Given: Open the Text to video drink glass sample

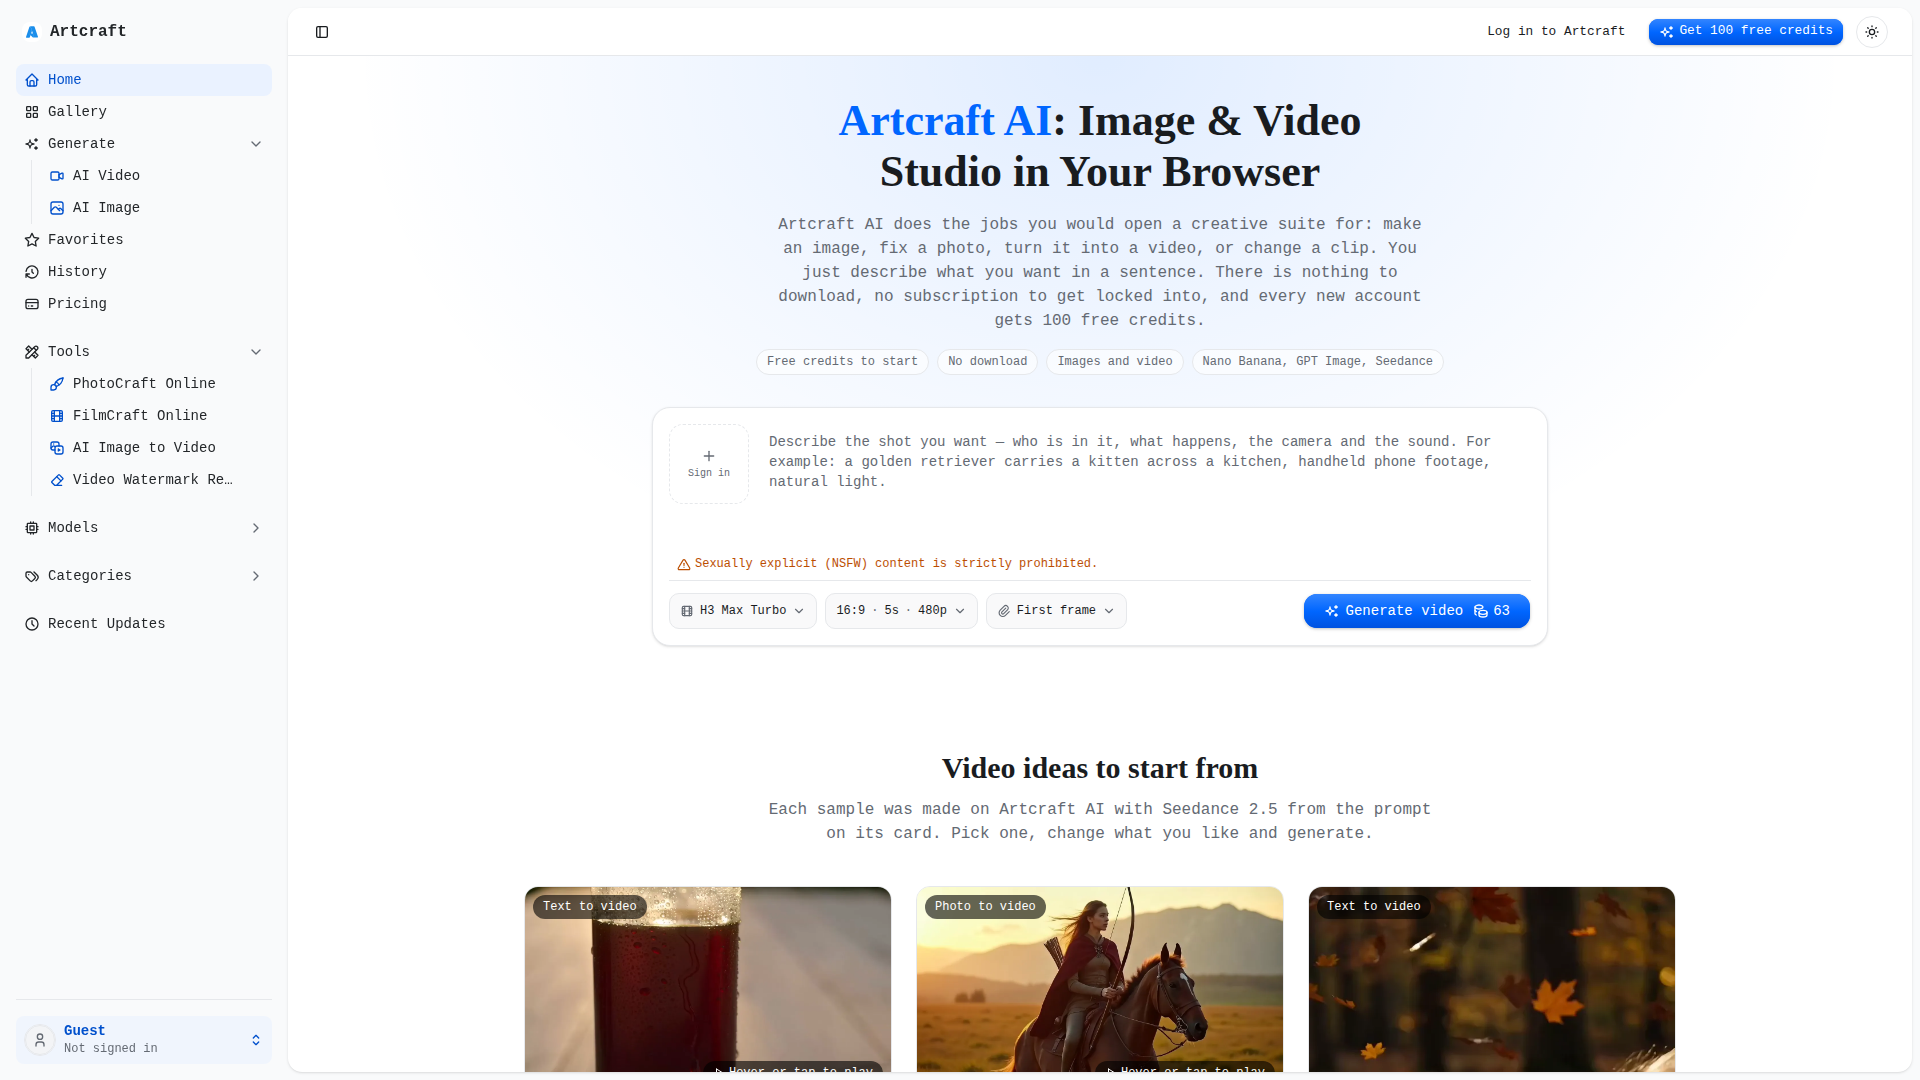Looking at the screenshot, I should [708, 980].
